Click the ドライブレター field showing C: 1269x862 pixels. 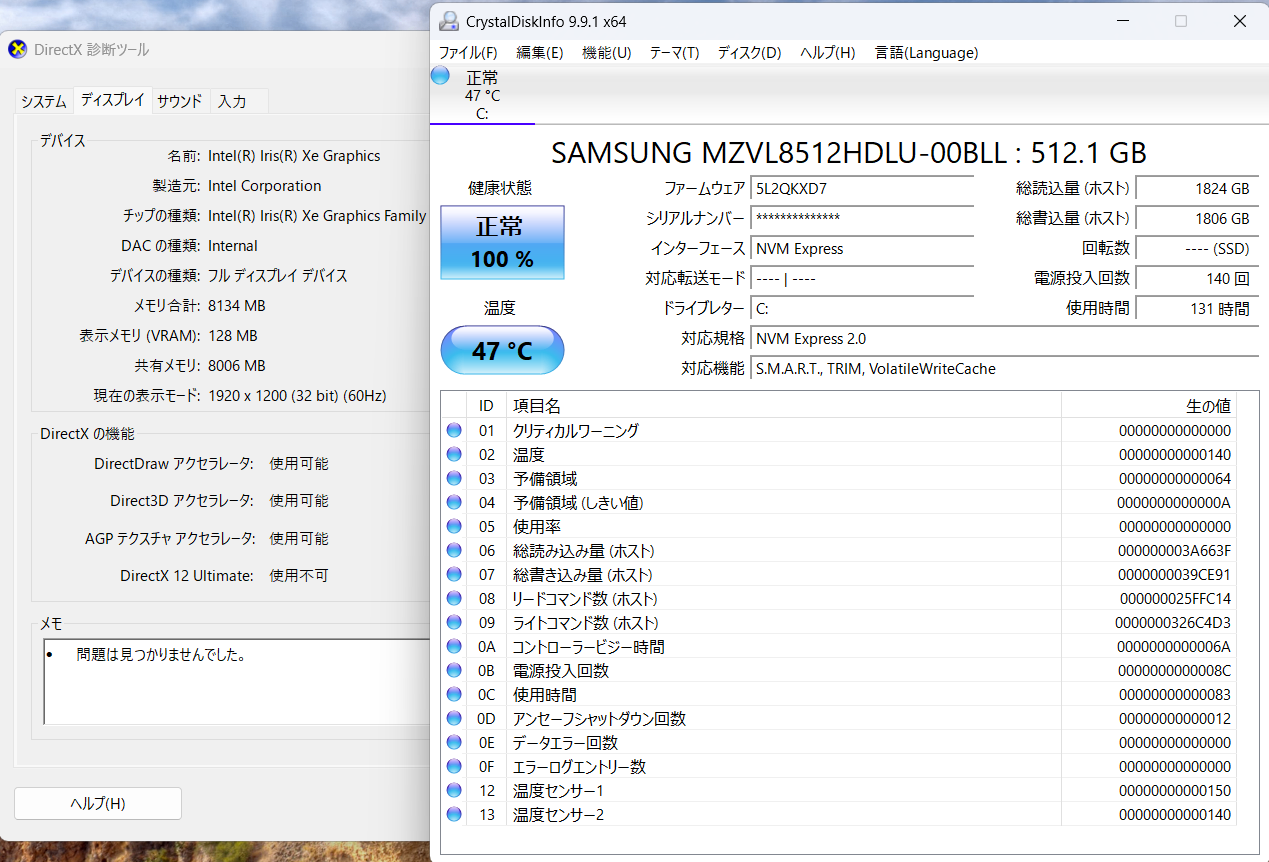point(862,308)
